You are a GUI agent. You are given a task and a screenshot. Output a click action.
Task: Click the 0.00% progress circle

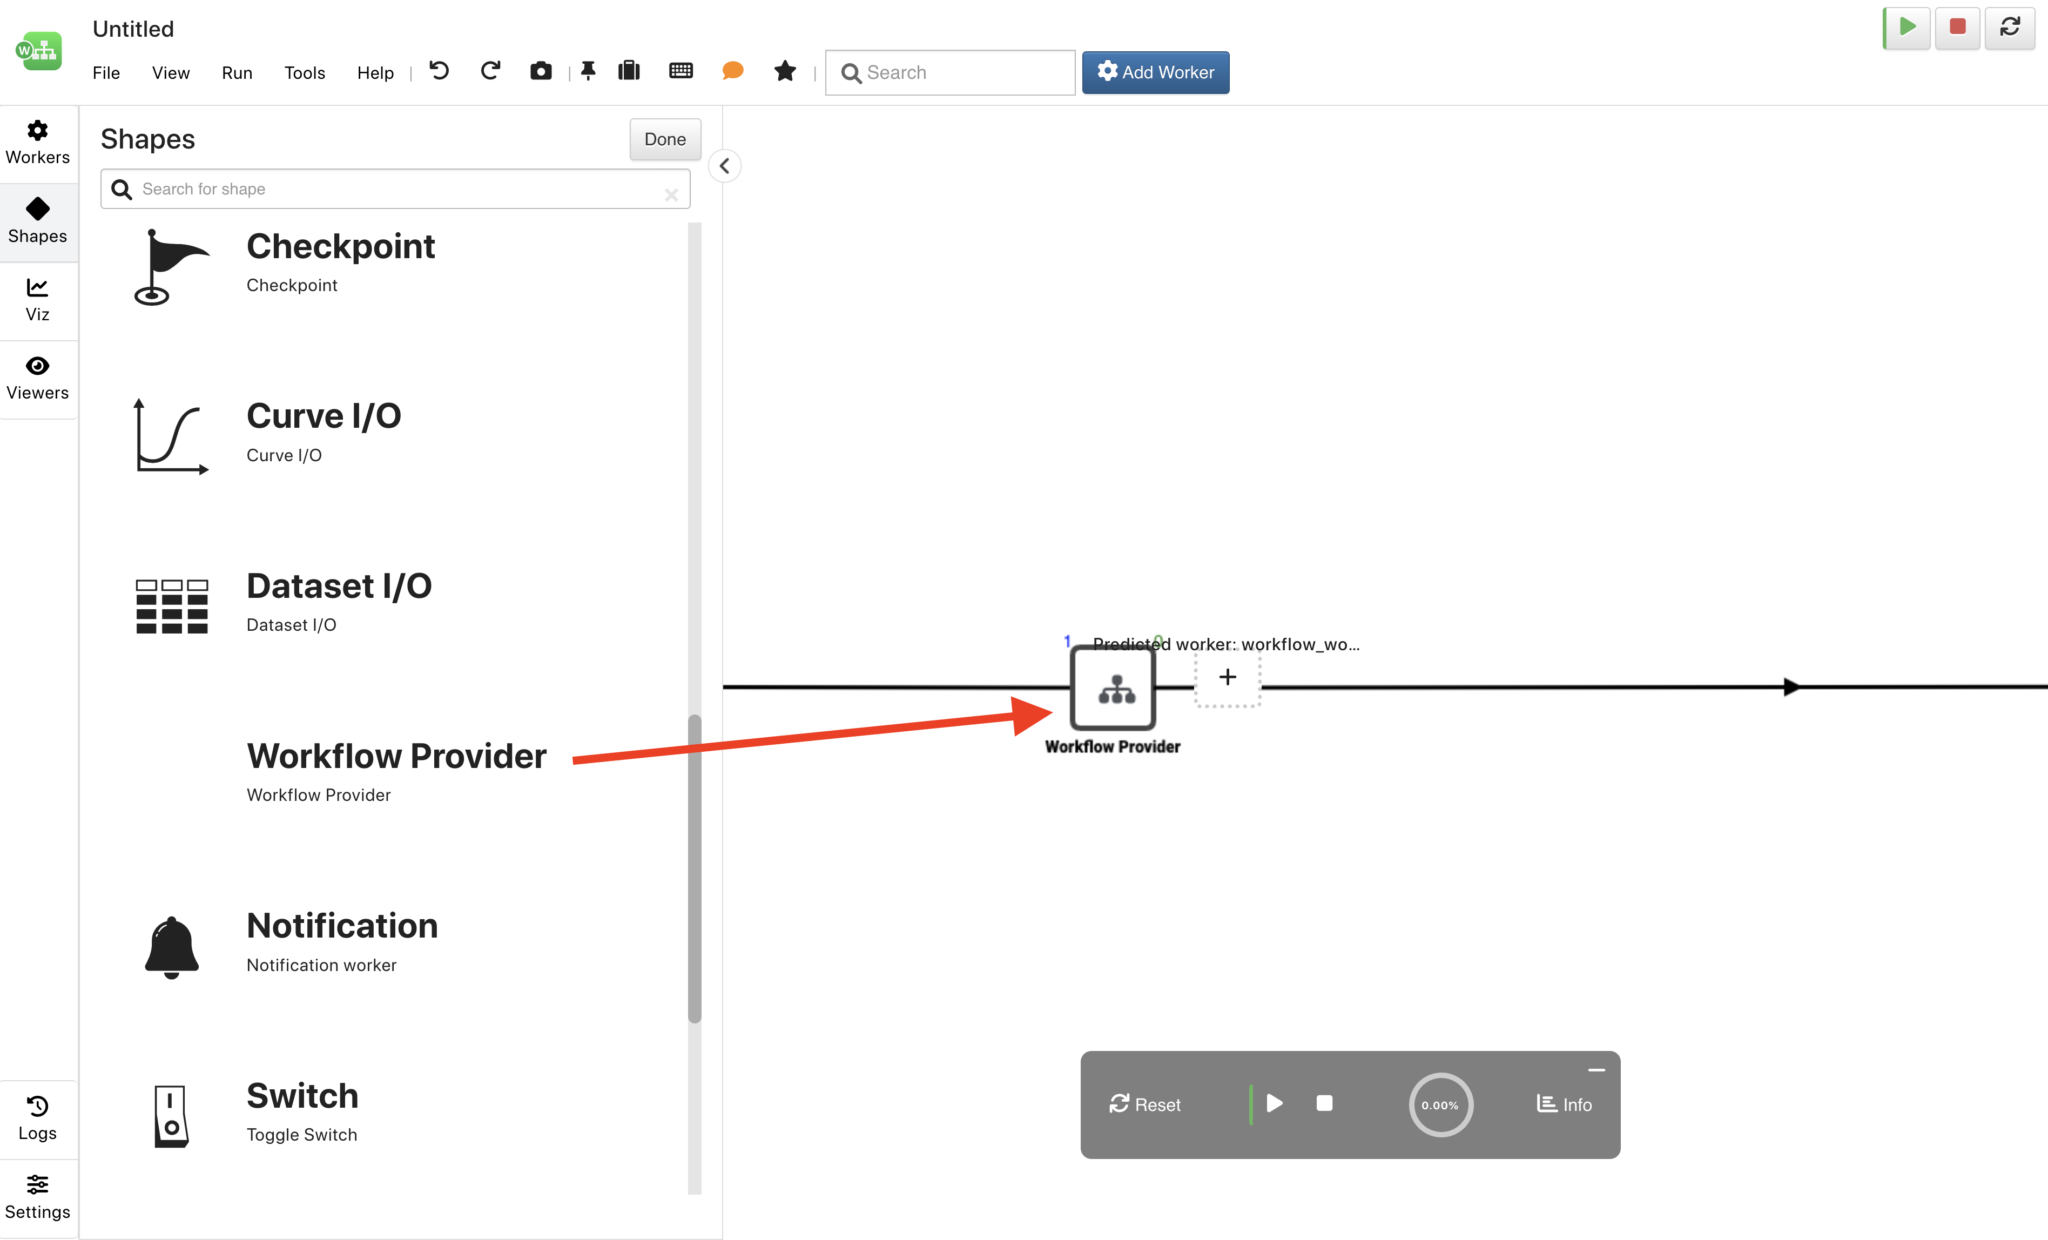[1440, 1104]
